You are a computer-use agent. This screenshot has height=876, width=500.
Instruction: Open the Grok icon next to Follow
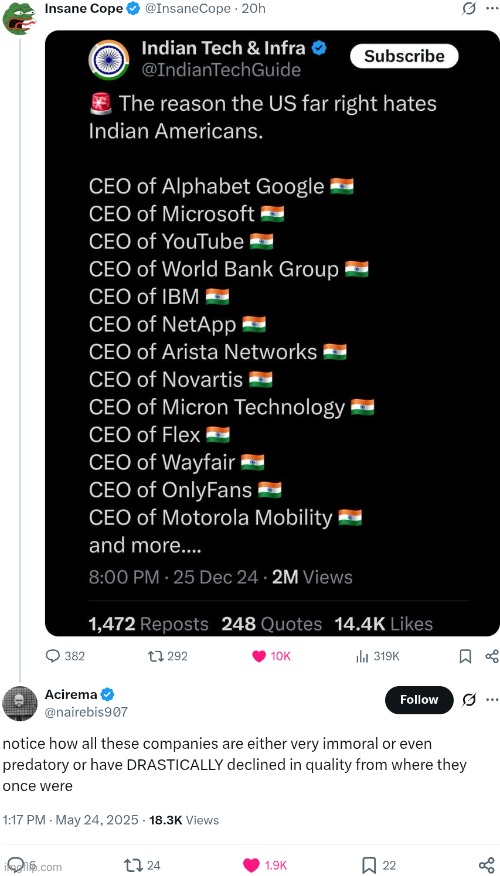[469, 699]
